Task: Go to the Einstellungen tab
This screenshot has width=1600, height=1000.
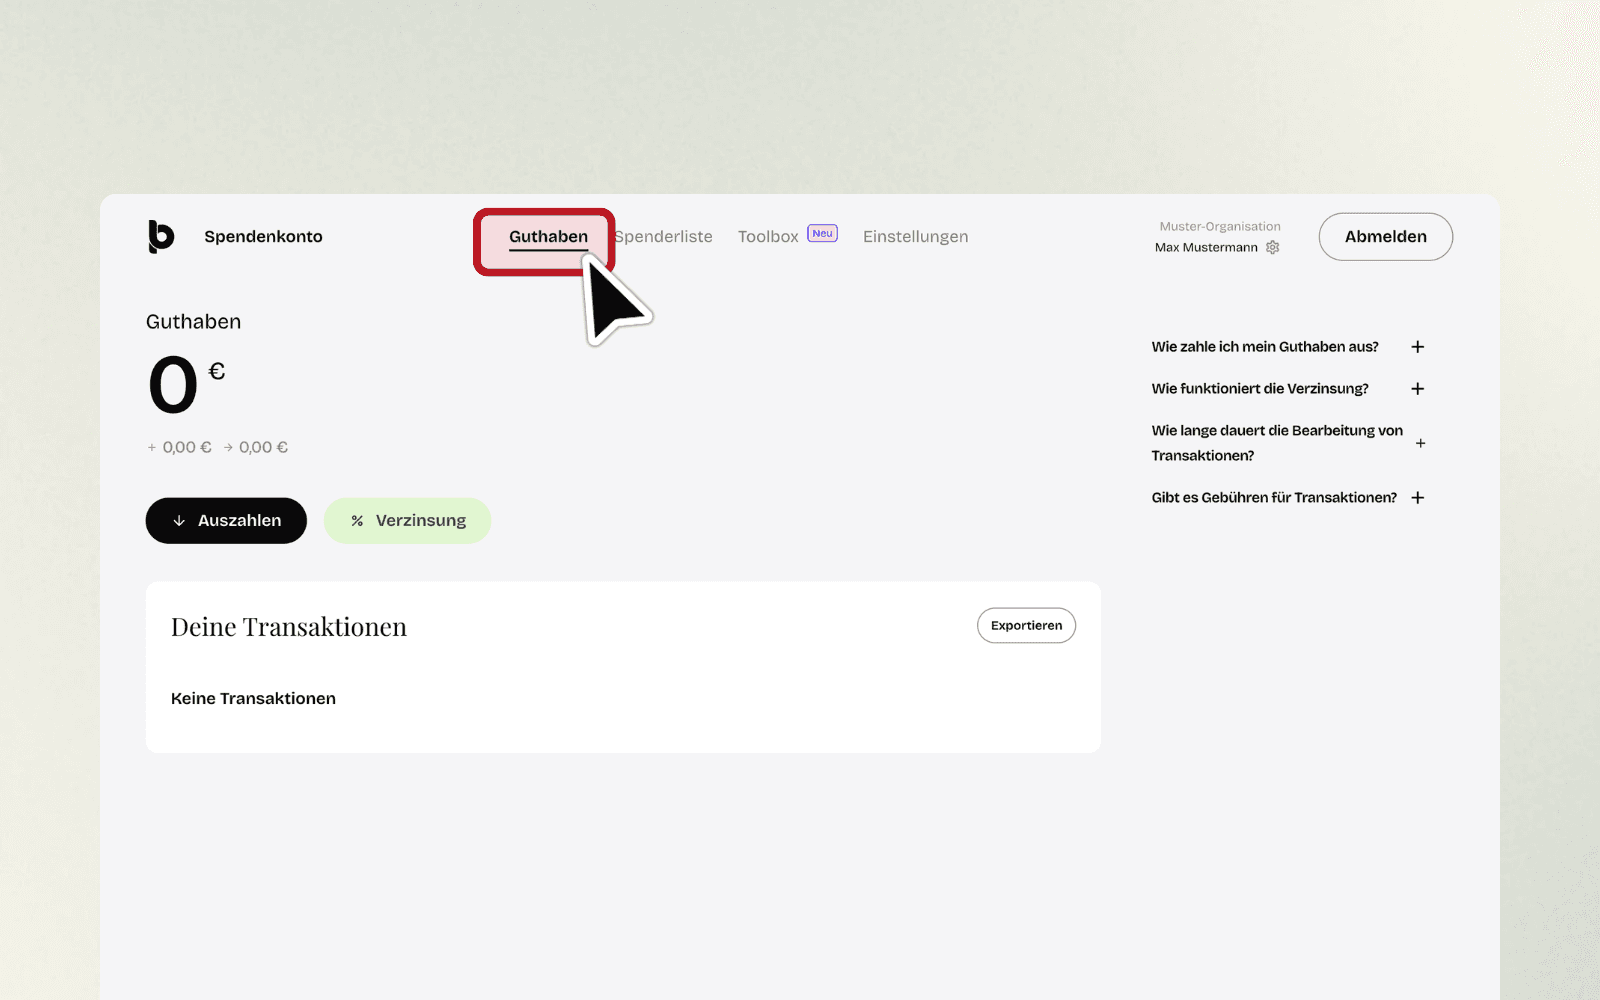Action: point(915,237)
